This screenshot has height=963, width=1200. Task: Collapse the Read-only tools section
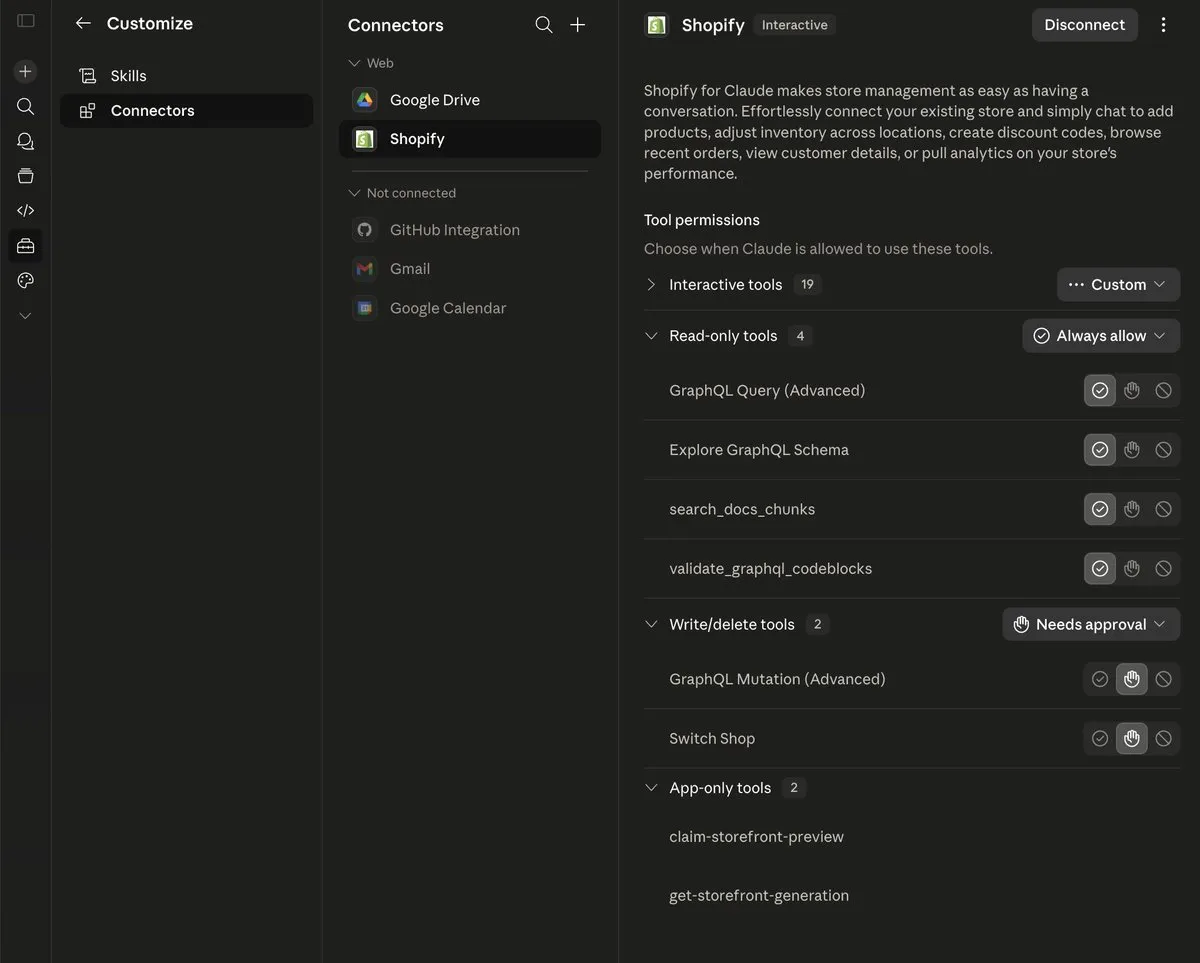[x=651, y=336]
